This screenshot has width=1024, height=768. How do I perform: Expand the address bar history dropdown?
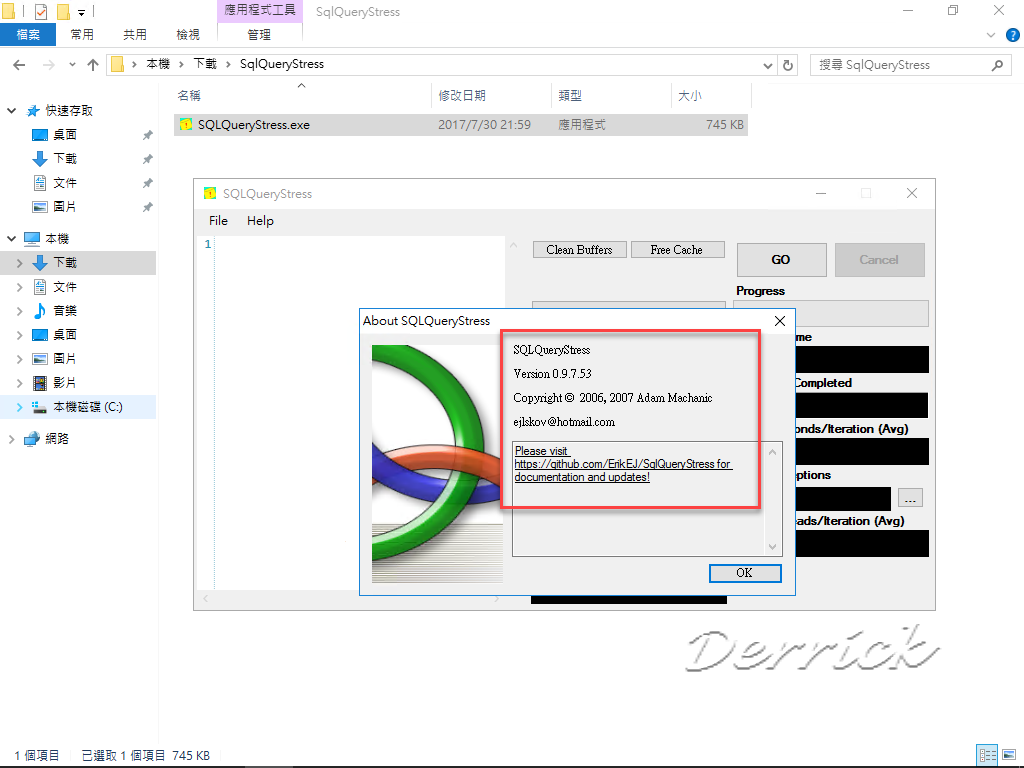coord(768,65)
